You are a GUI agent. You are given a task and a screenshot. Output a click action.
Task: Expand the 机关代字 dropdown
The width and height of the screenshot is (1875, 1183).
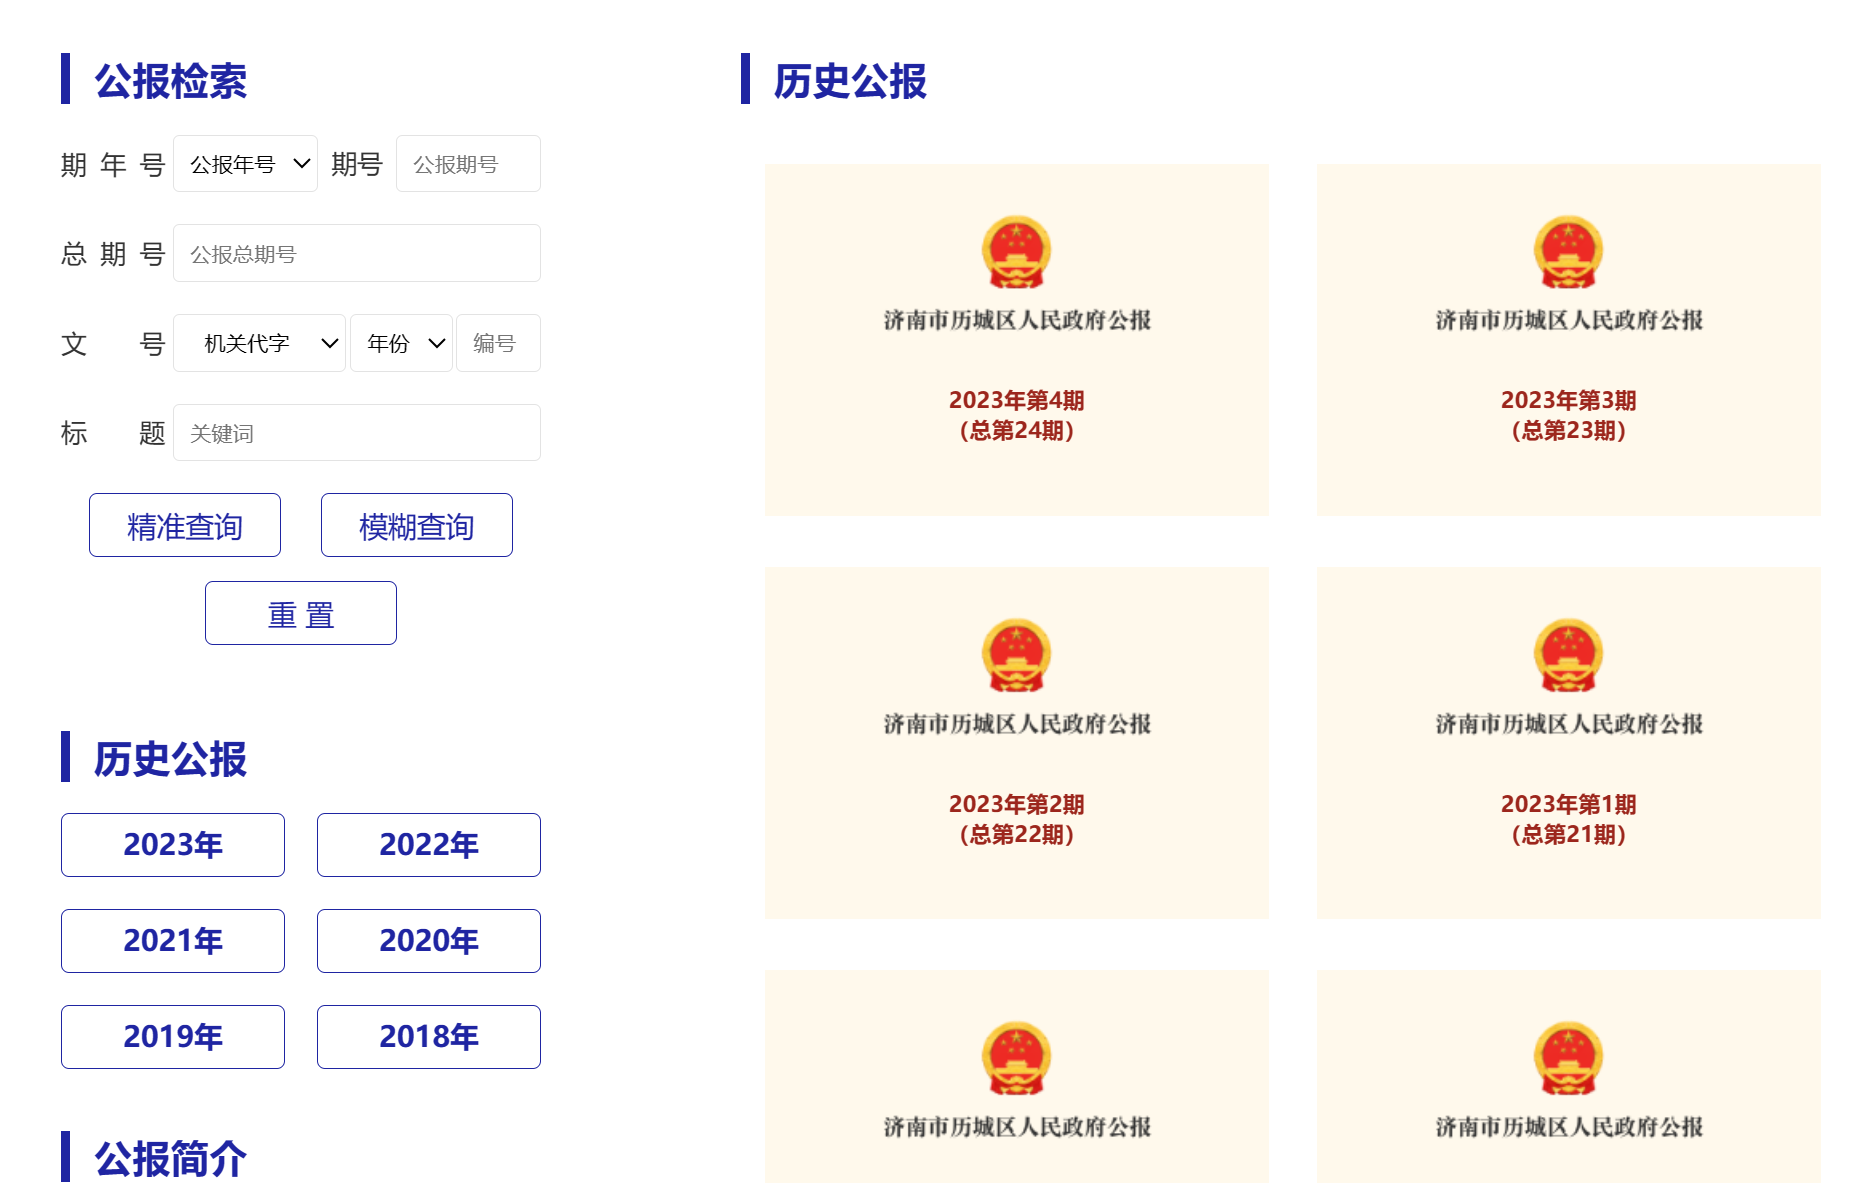click(x=260, y=343)
